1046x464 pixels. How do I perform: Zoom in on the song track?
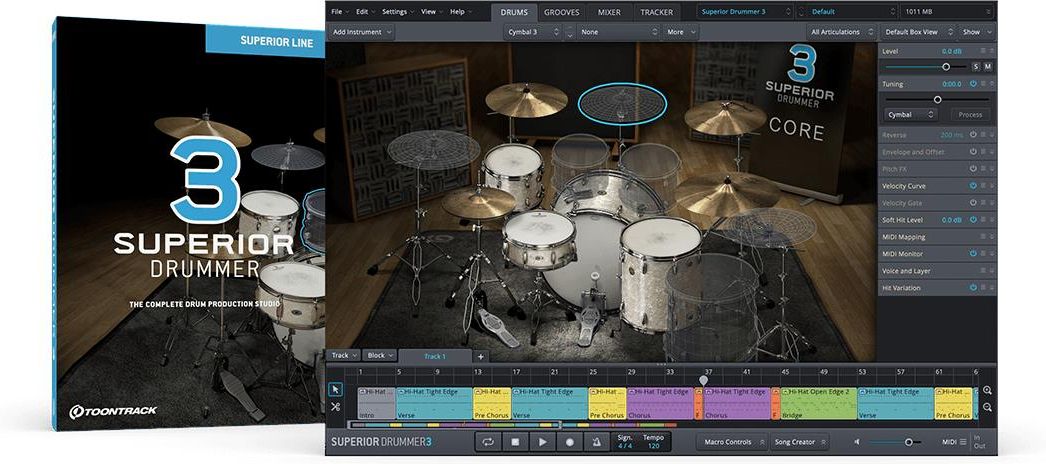pos(987,390)
